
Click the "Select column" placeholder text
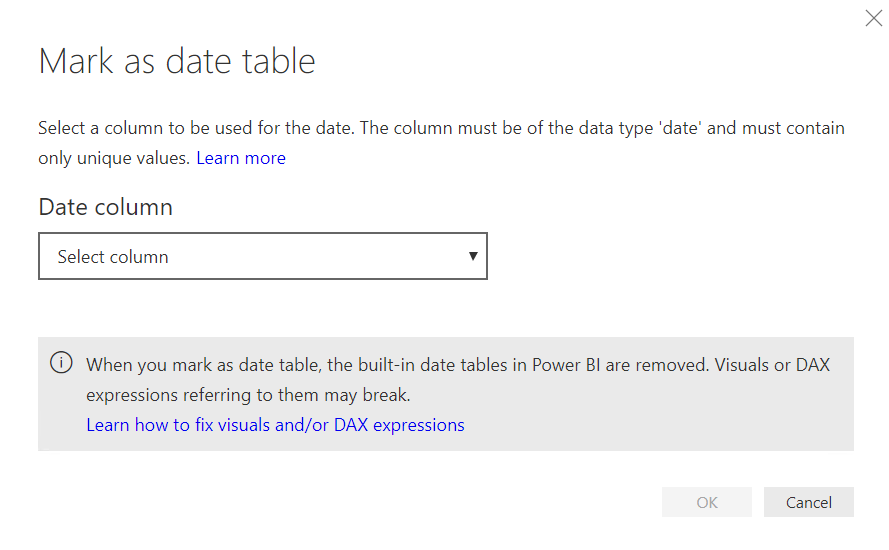113,257
